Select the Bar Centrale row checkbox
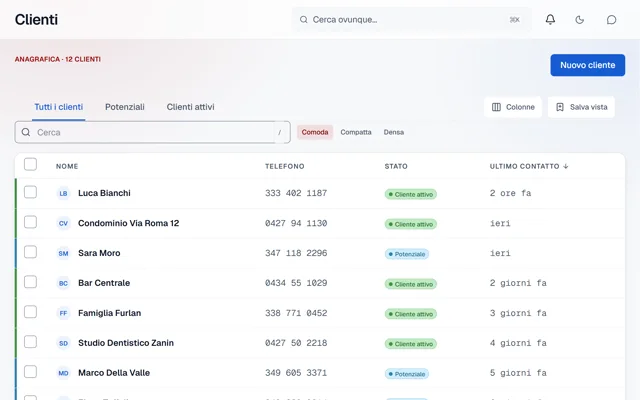The image size is (640, 400). click(x=30, y=282)
